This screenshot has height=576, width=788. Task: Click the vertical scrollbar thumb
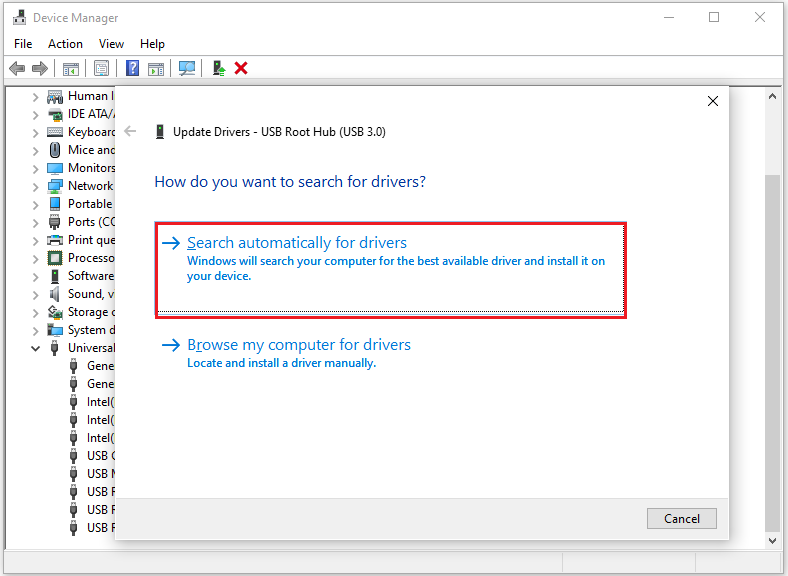click(x=772, y=352)
